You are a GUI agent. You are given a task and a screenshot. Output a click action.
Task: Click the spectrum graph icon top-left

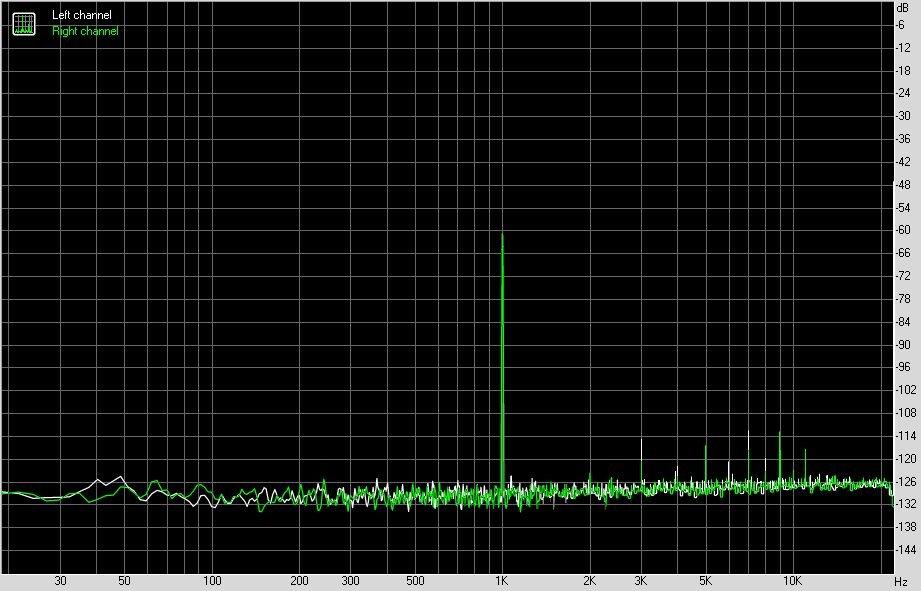click(24, 23)
